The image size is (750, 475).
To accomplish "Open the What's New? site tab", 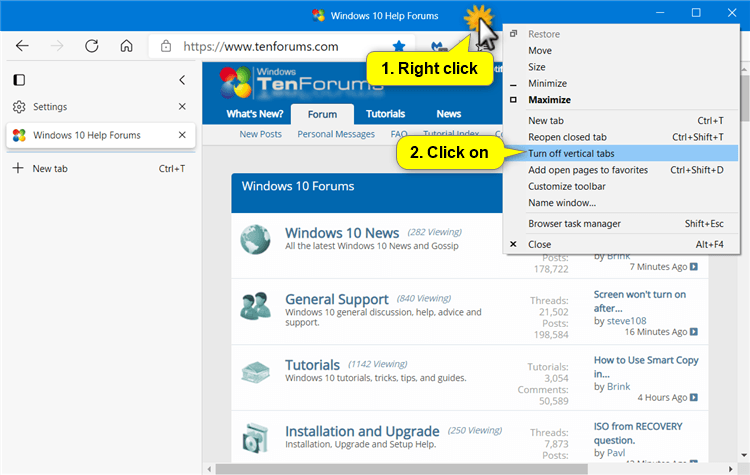I will 255,114.
